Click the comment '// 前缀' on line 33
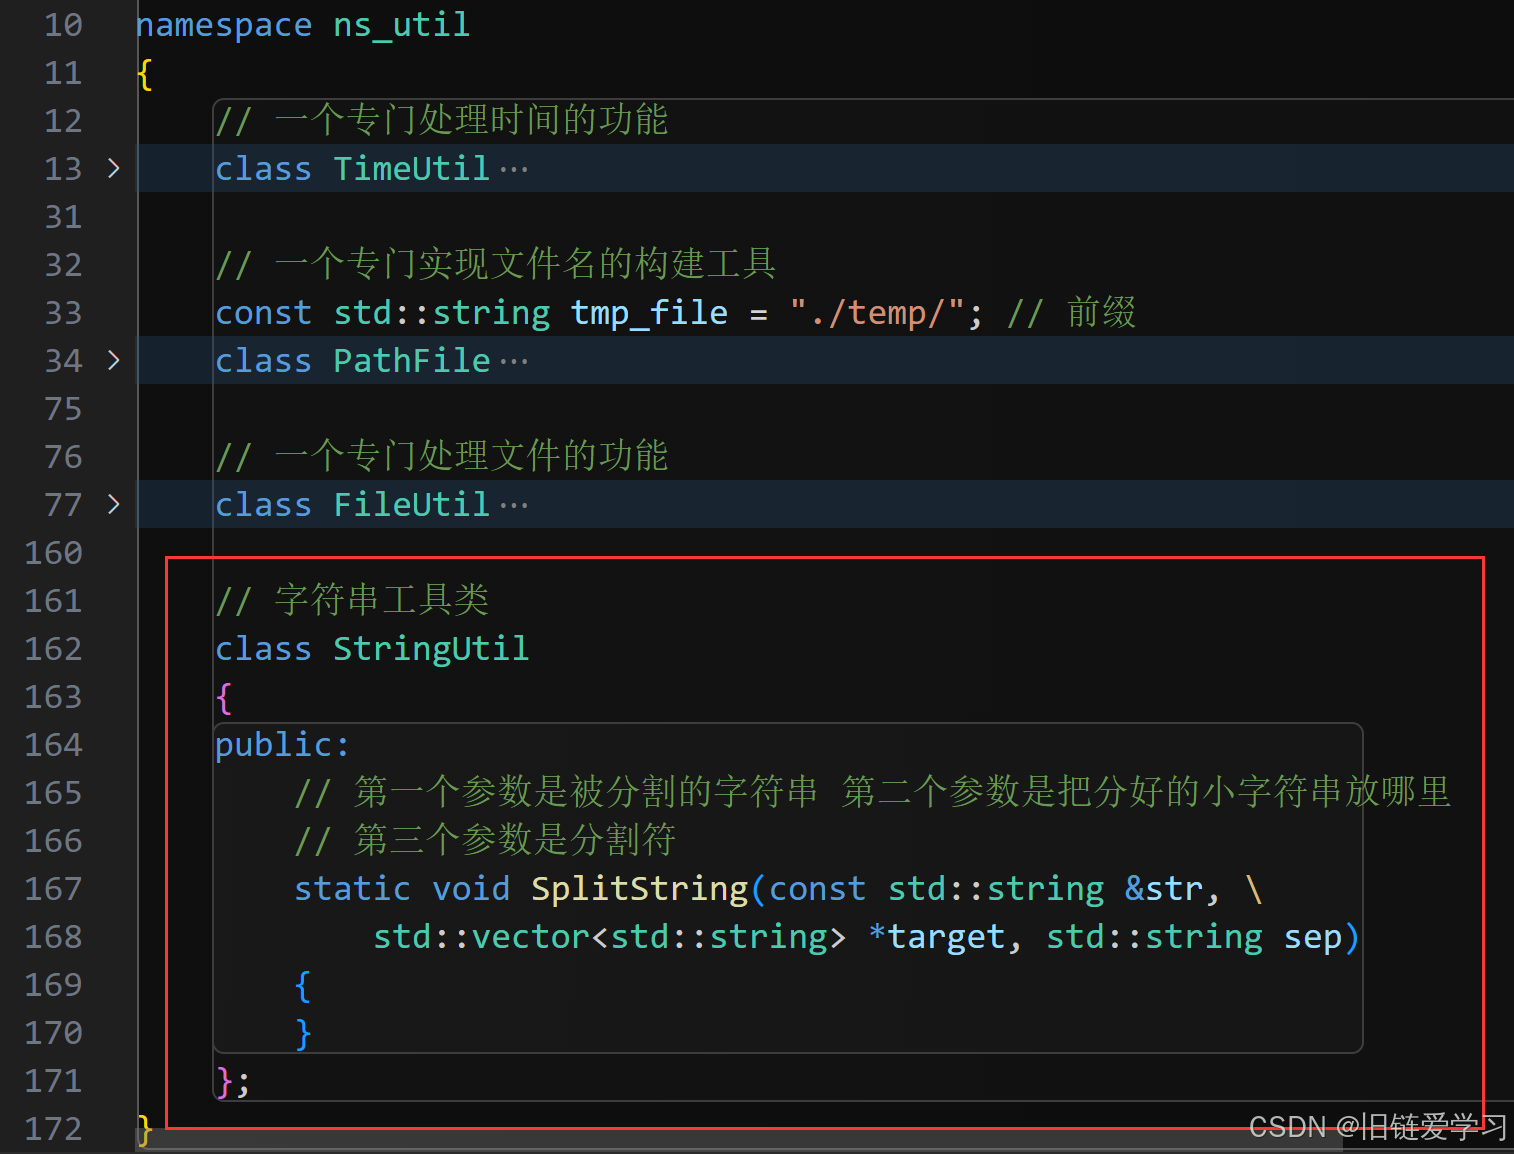Screen dimensions: 1514x1154 click(x=1071, y=313)
